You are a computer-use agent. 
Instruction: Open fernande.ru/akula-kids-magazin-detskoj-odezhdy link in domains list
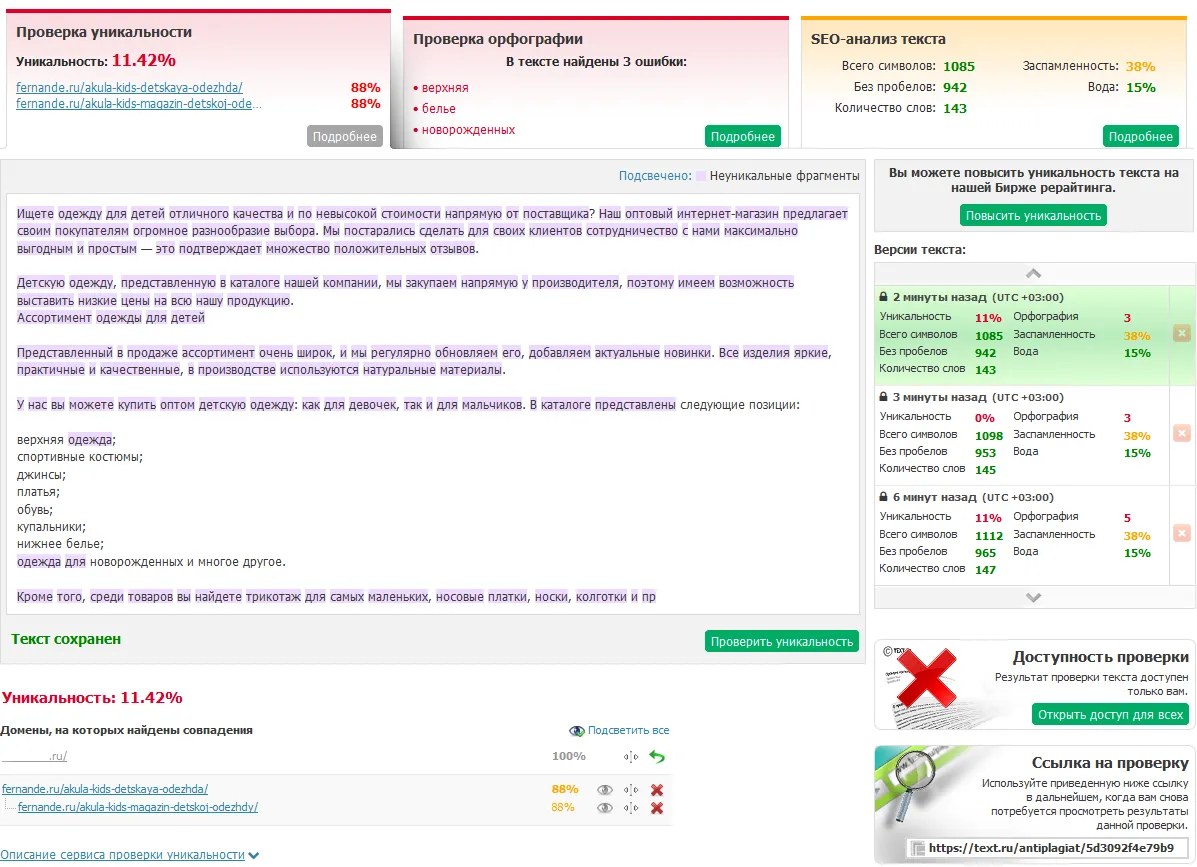pos(137,807)
